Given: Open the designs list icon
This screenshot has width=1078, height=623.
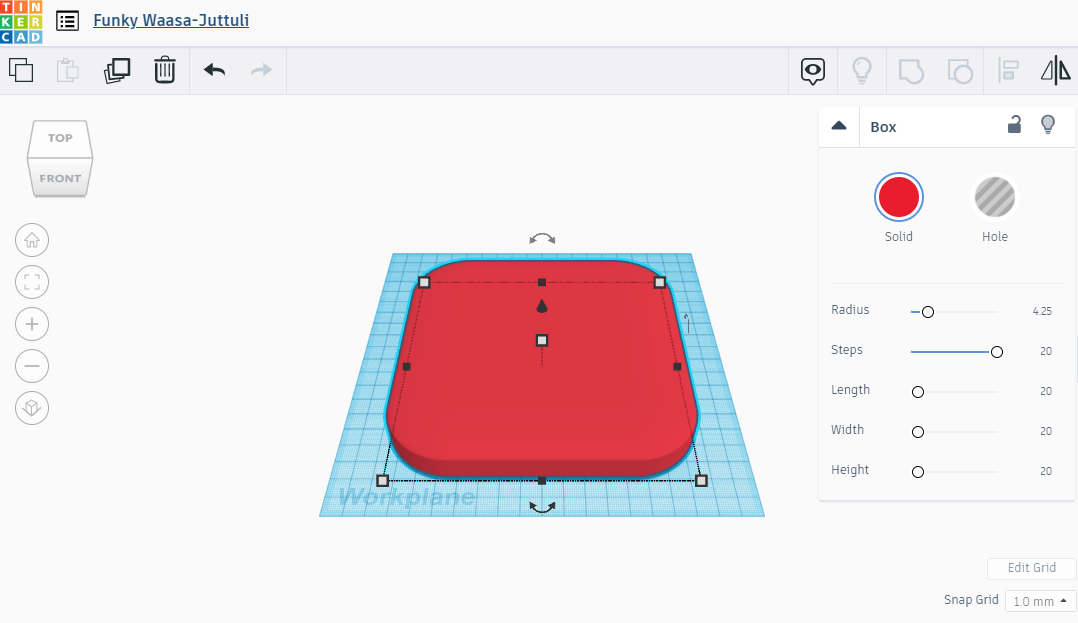Looking at the screenshot, I should pos(67,21).
